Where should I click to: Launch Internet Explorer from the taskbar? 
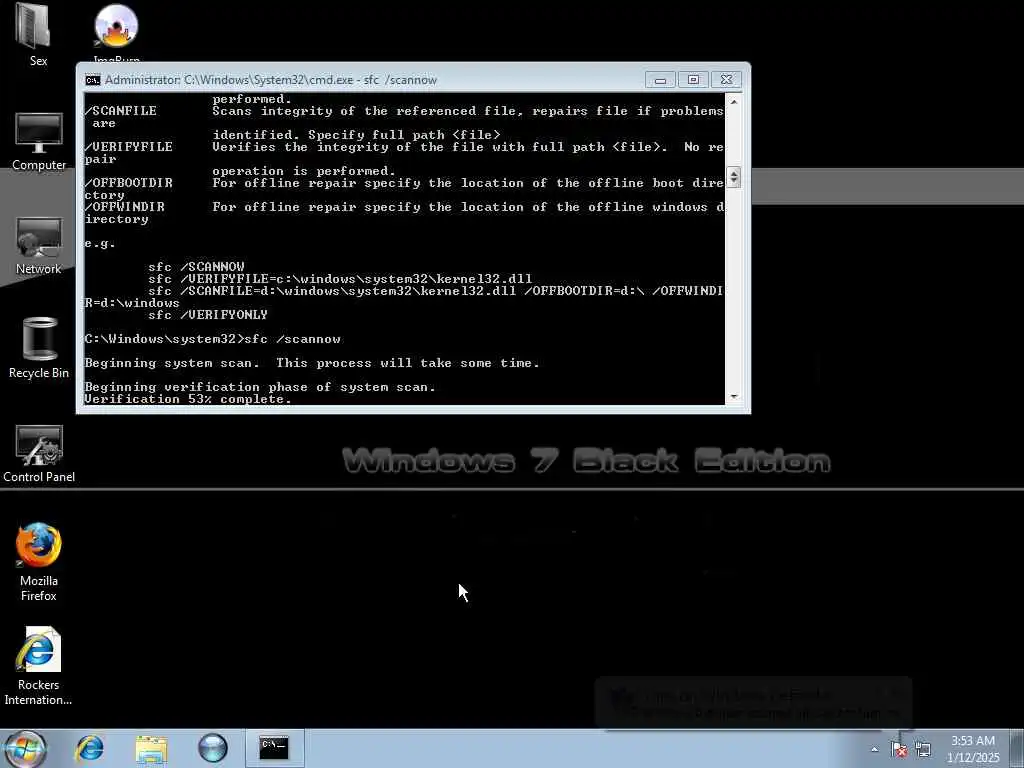pos(90,748)
